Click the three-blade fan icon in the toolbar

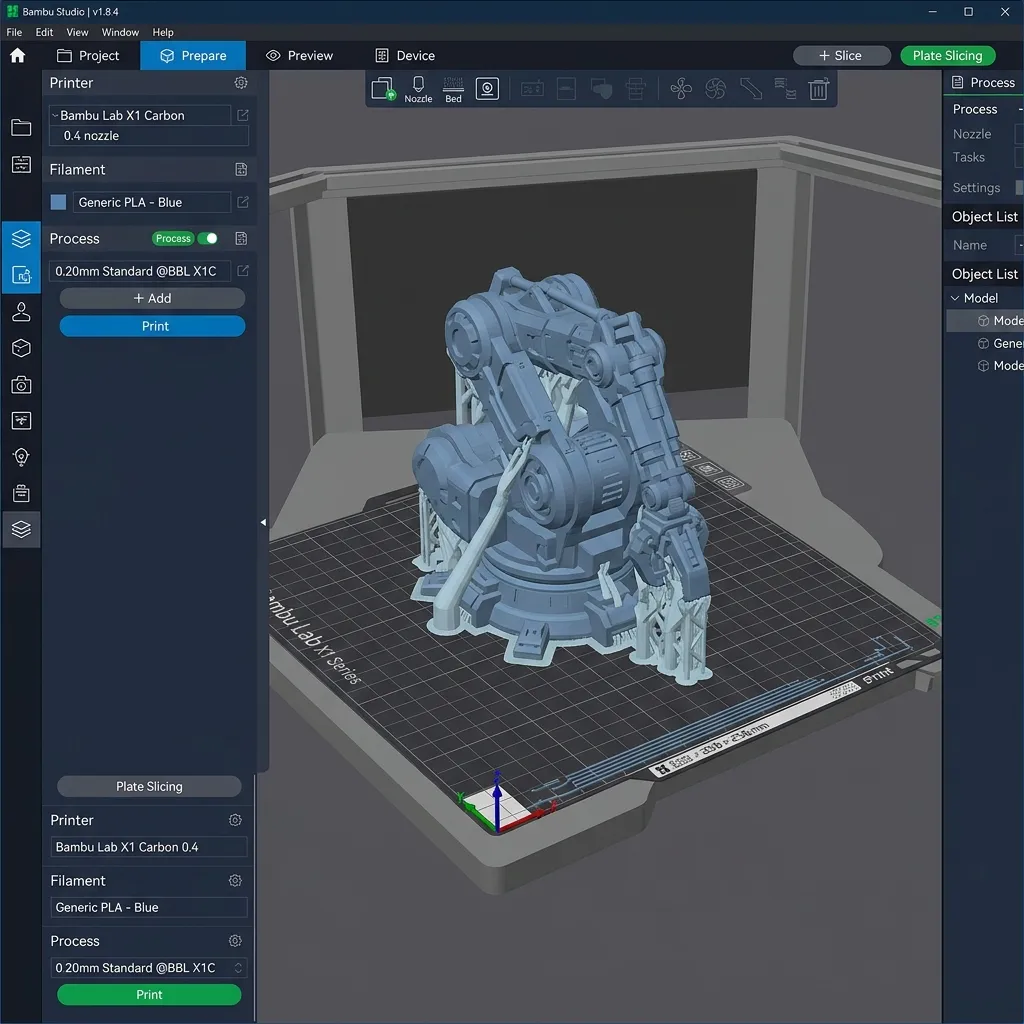click(x=681, y=89)
